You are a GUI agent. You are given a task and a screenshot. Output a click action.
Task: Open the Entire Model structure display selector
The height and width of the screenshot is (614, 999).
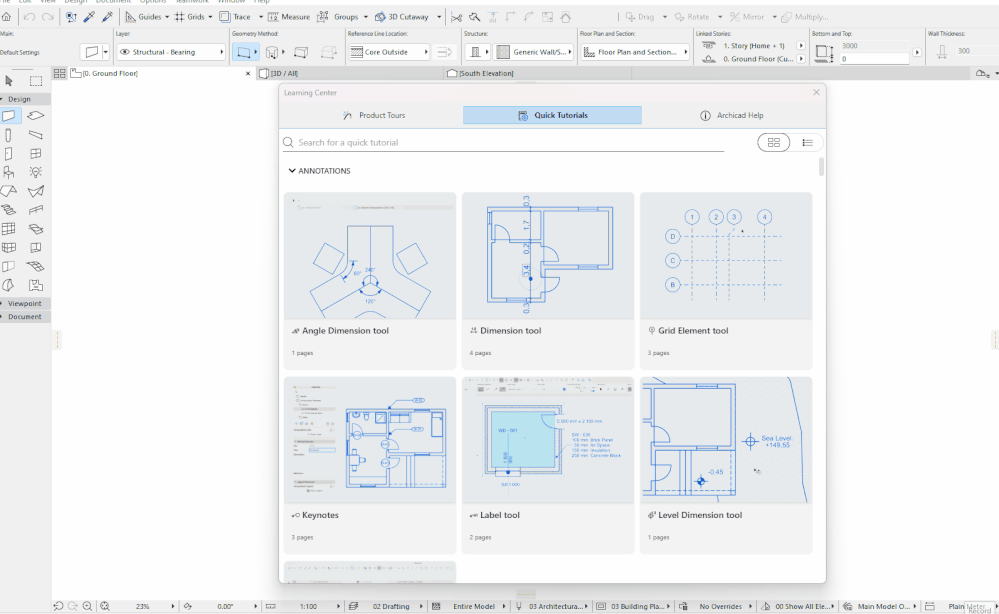coord(473,606)
